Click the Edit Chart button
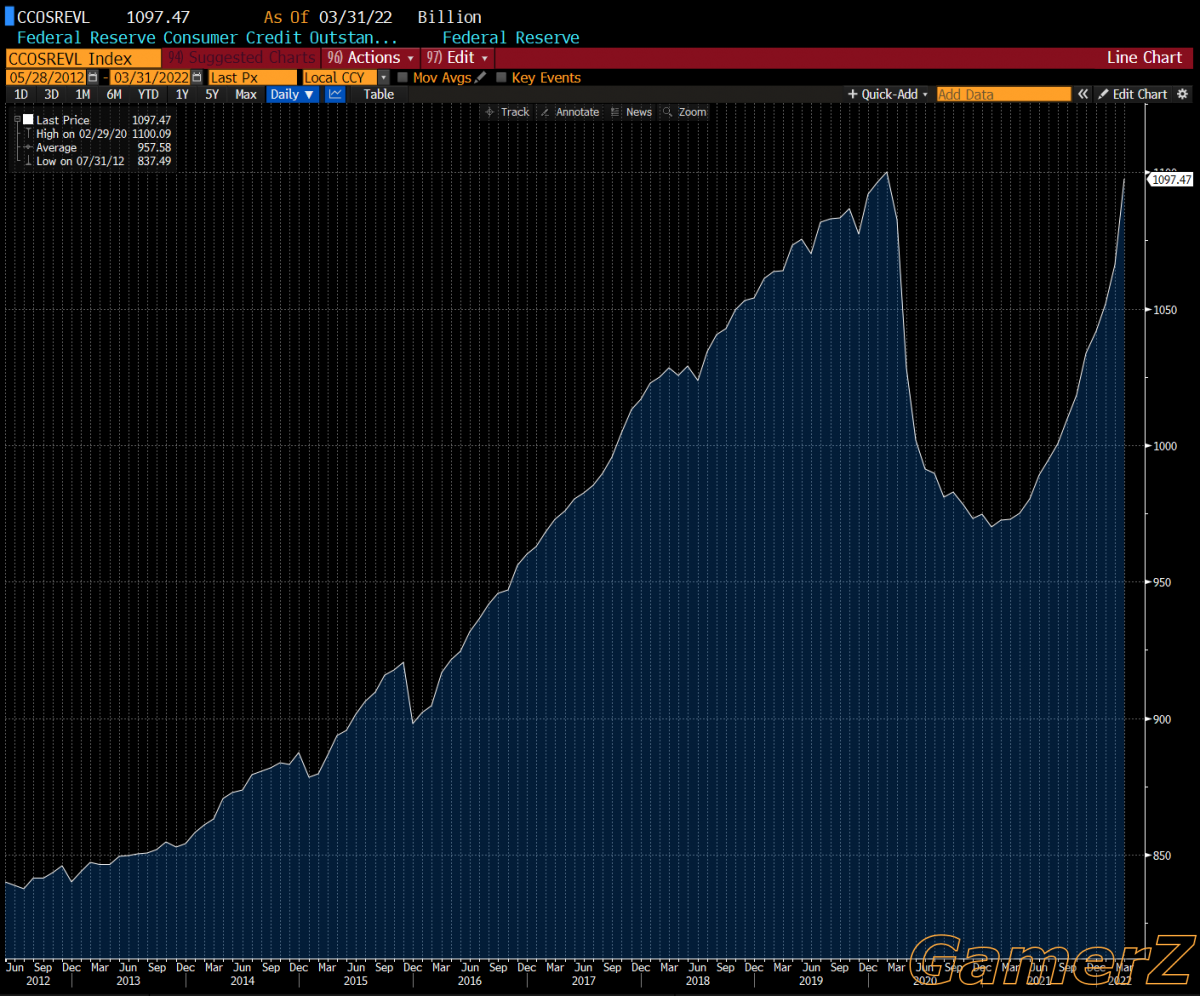The width and height of the screenshot is (1200, 996). (1132, 94)
